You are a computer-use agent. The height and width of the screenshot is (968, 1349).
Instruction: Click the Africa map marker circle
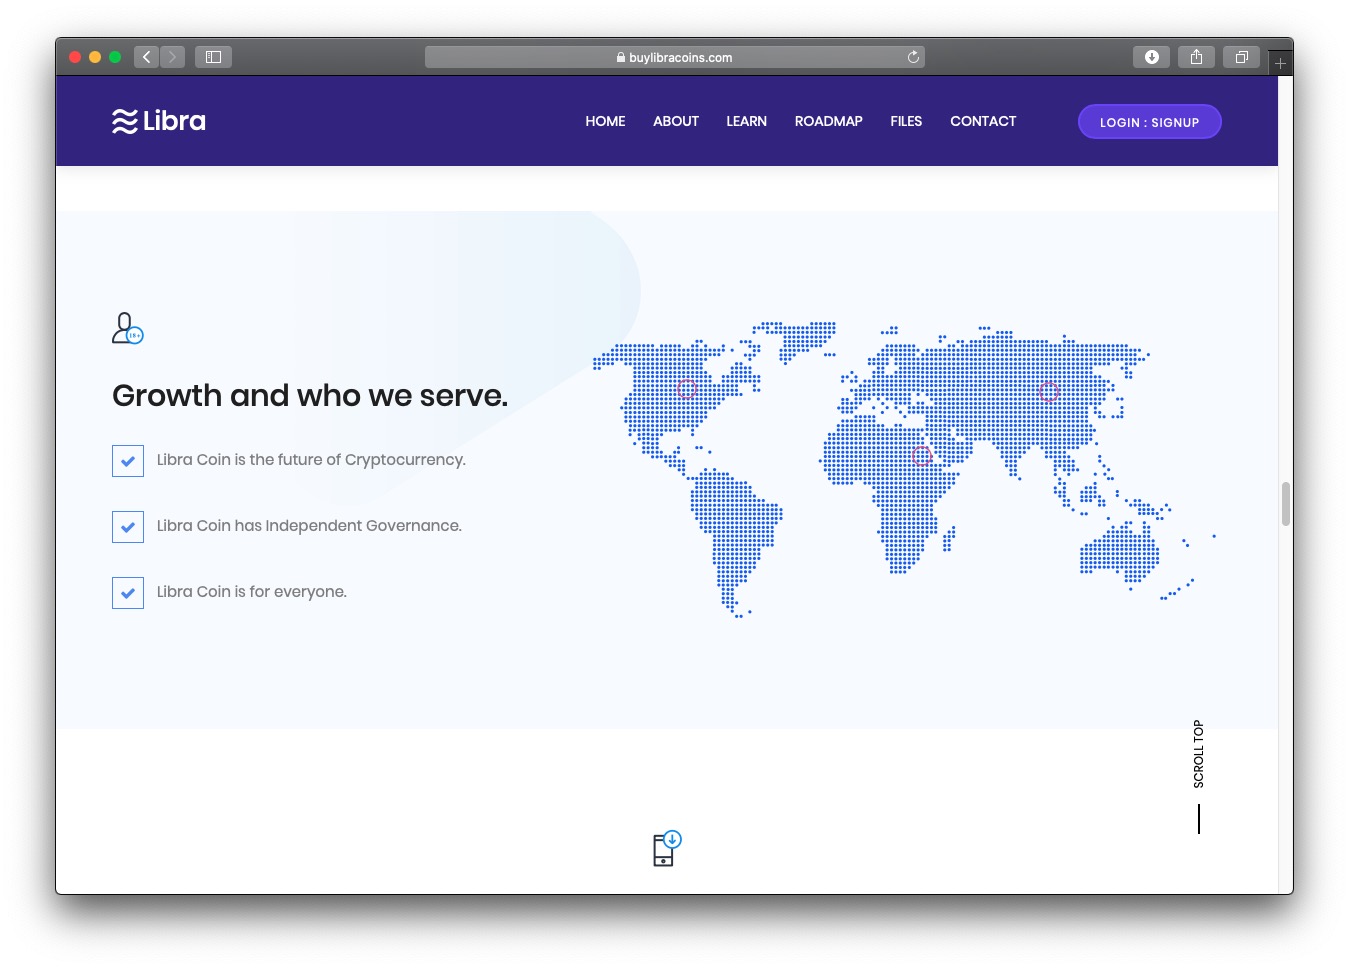click(922, 456)
